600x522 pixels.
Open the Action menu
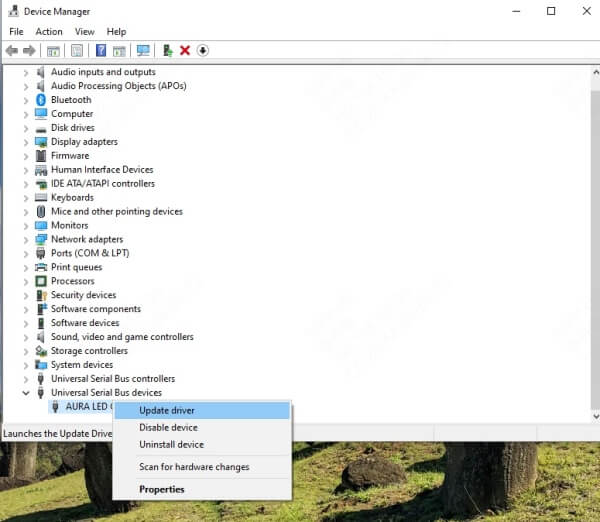click(x=49, y=32)
